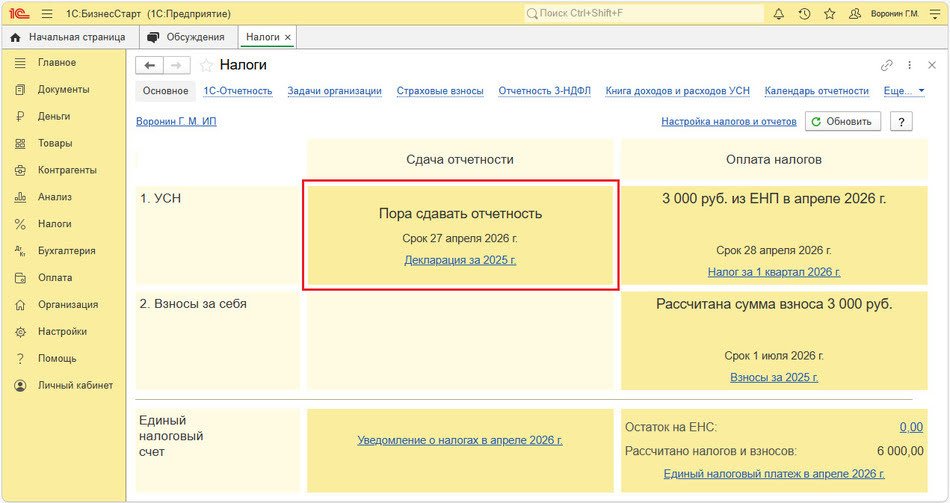950x503 pixels.
Task: Click the 0,00 ЕНС balance link
Action: (911, 427)
